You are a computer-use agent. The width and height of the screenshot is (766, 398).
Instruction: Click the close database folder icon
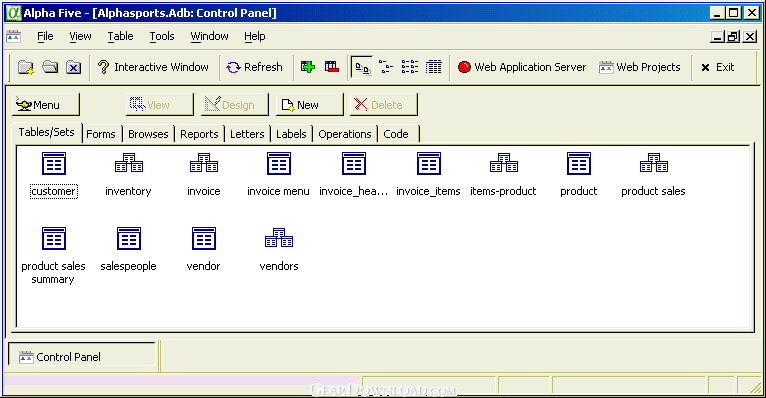(74, 67)
